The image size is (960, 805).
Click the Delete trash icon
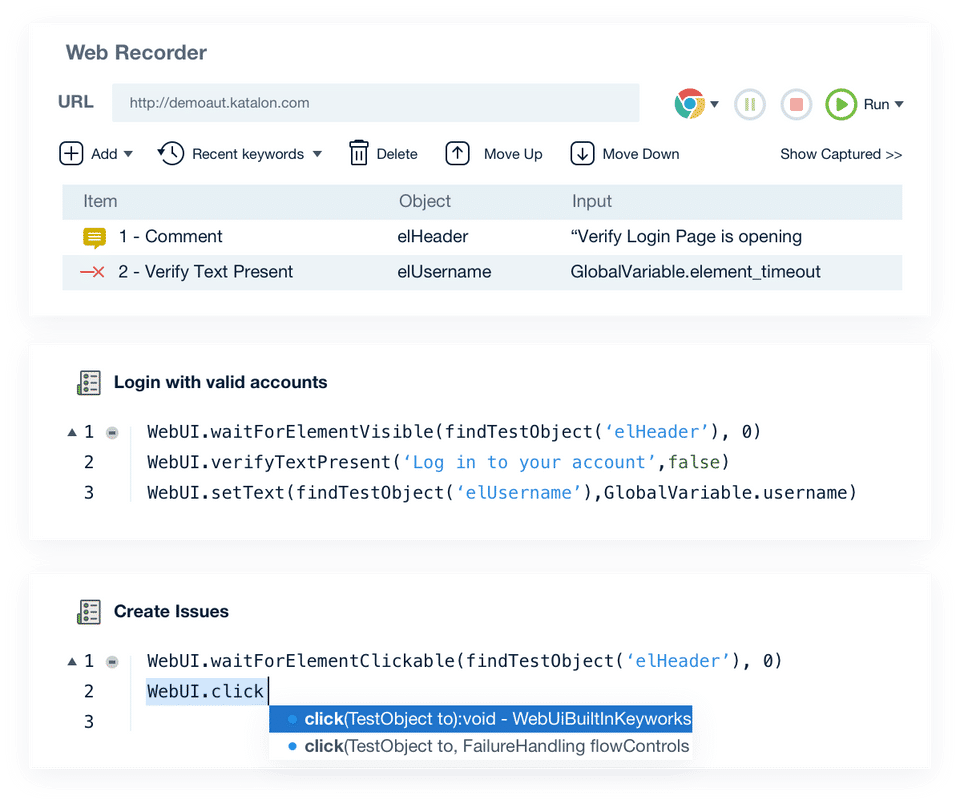(x=359, y=153)
